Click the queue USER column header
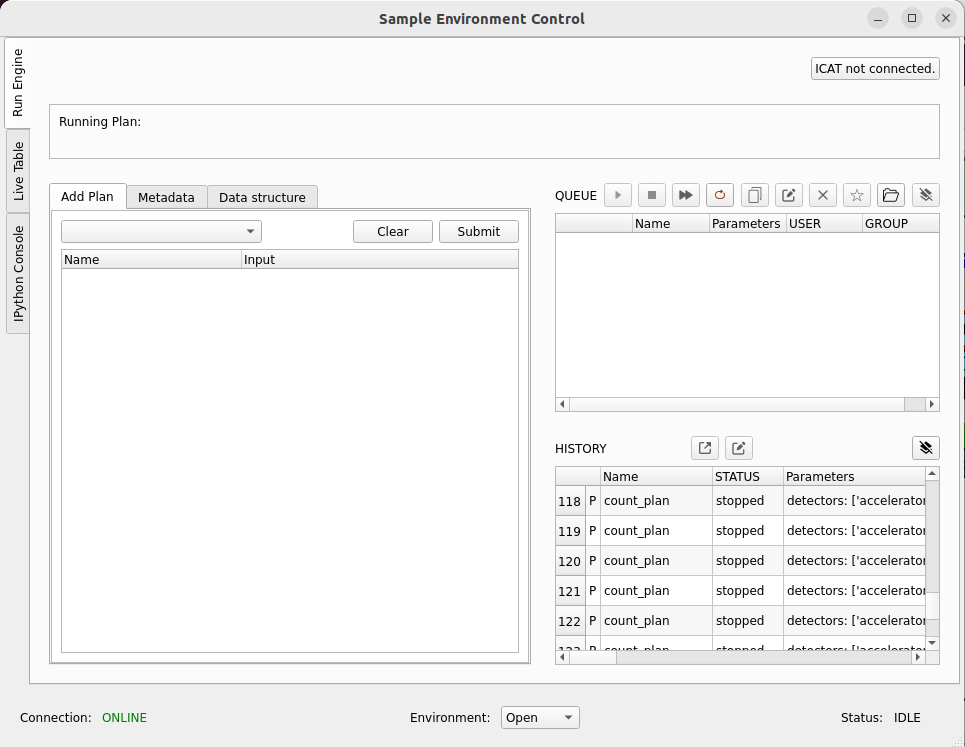The image size is (965, 747). pyautogui.click(x=825, y=223)
